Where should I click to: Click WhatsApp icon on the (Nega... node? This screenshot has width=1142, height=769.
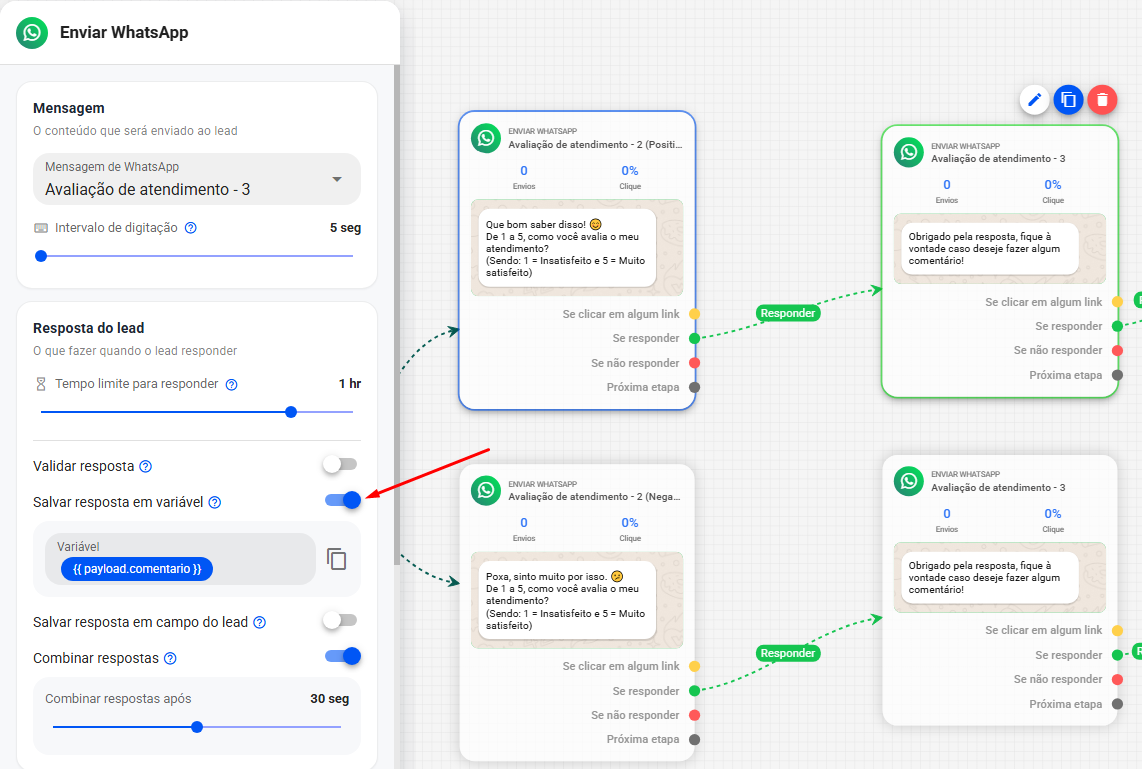[x=486, y=490]
